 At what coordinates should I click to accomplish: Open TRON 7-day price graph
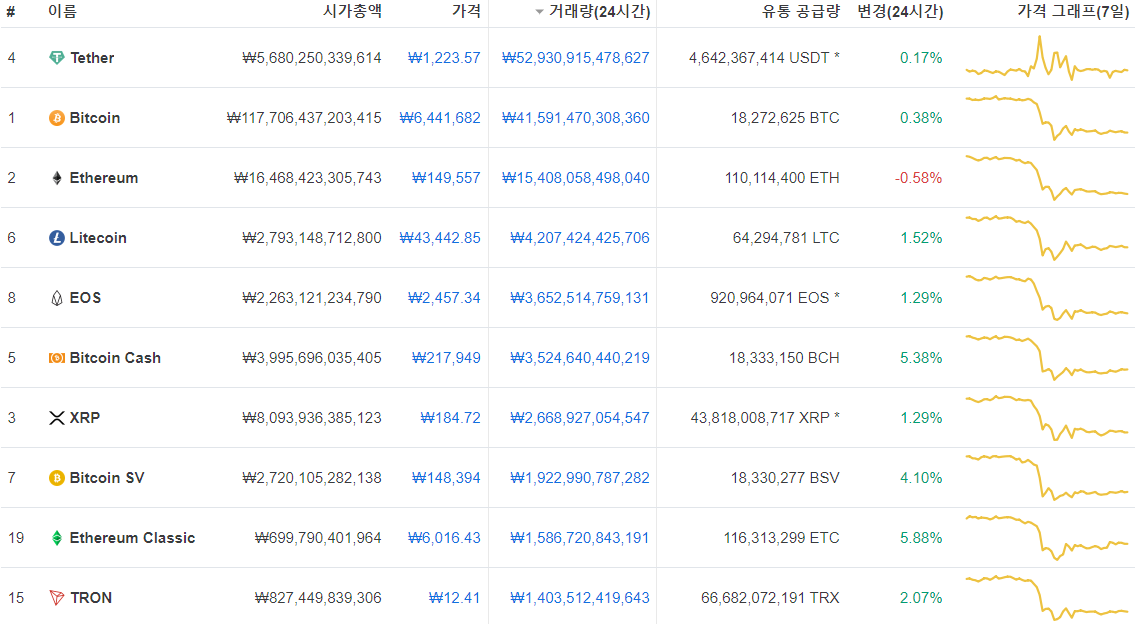1047,598
